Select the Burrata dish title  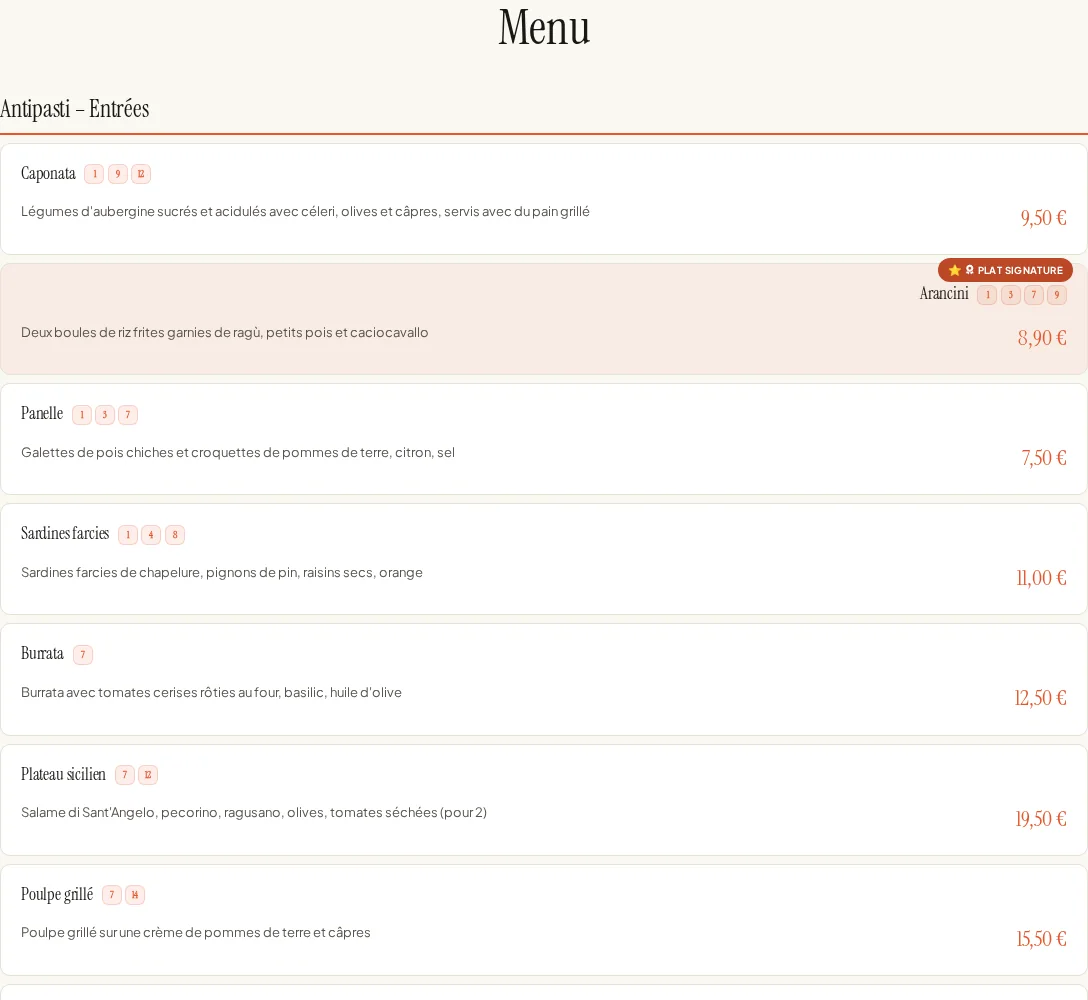pyautogui.click(x=42, y=654)
